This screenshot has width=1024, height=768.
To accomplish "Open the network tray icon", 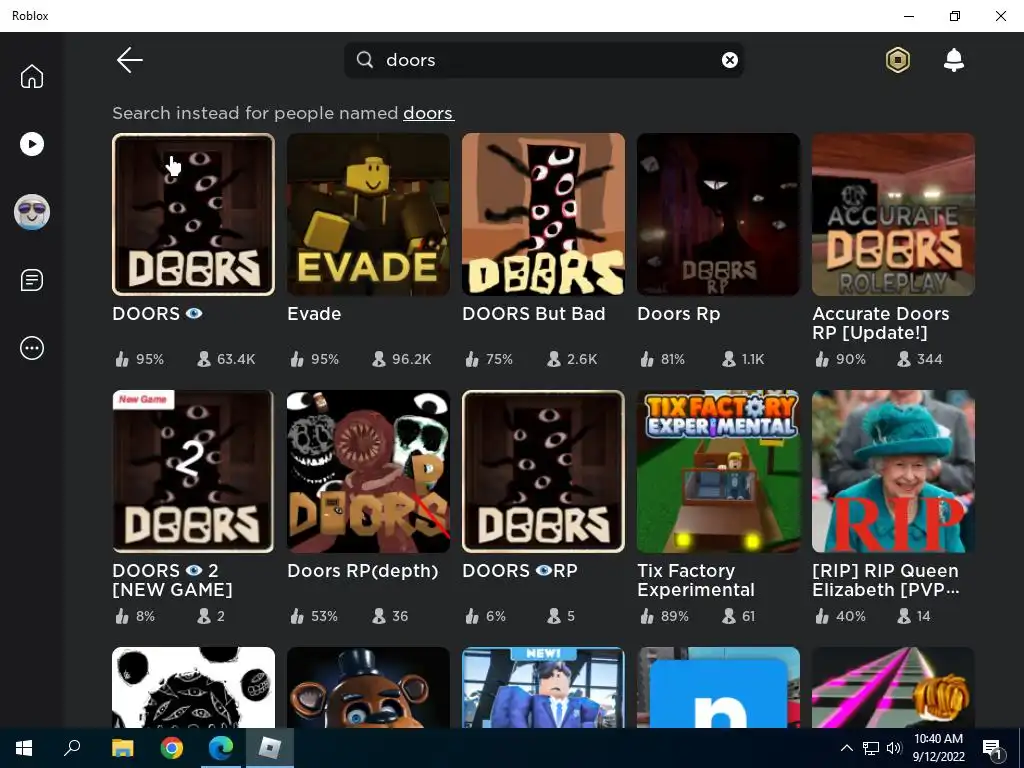I will coord(871,748).
